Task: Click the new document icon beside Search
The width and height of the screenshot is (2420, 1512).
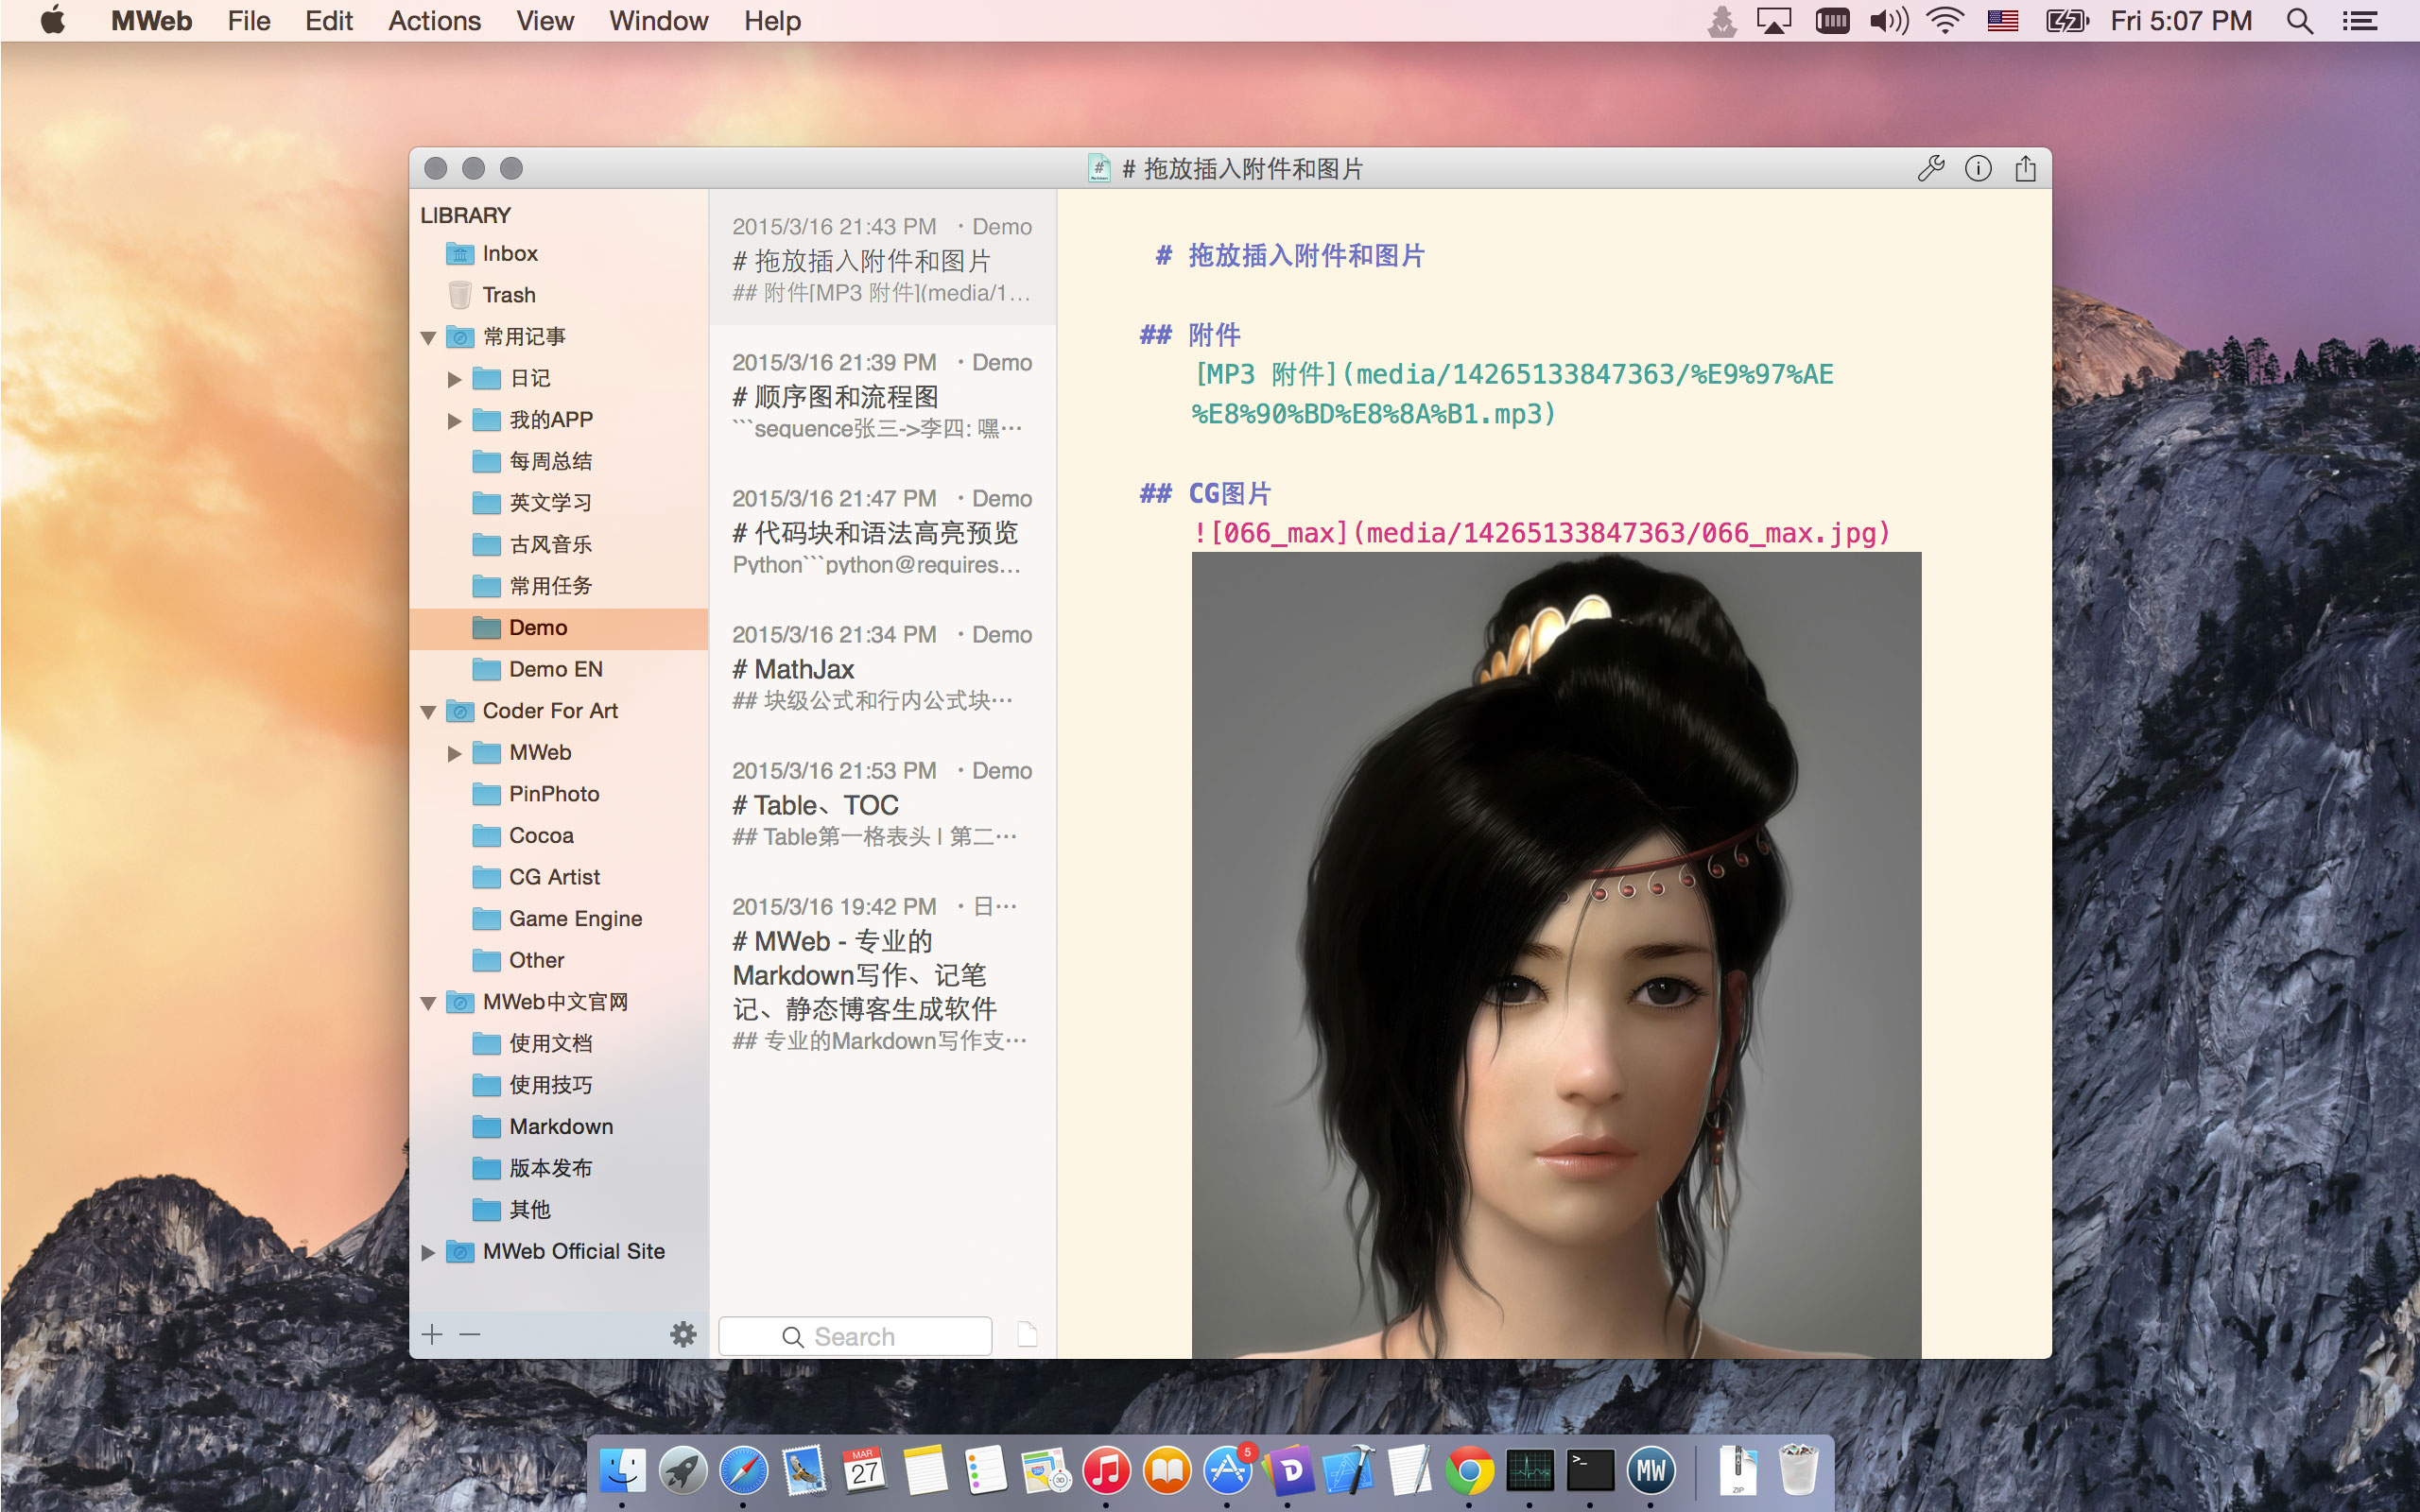Action: (x=1027, y=1334)
